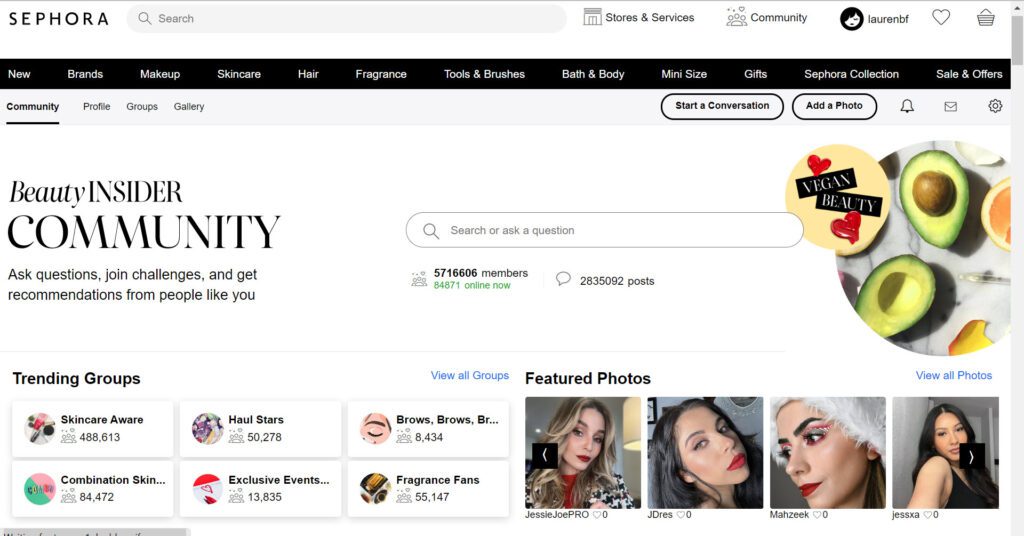Screen dimensions: 1024x536
Task: Open the Loves heart icon
Action: click(941, 17)
